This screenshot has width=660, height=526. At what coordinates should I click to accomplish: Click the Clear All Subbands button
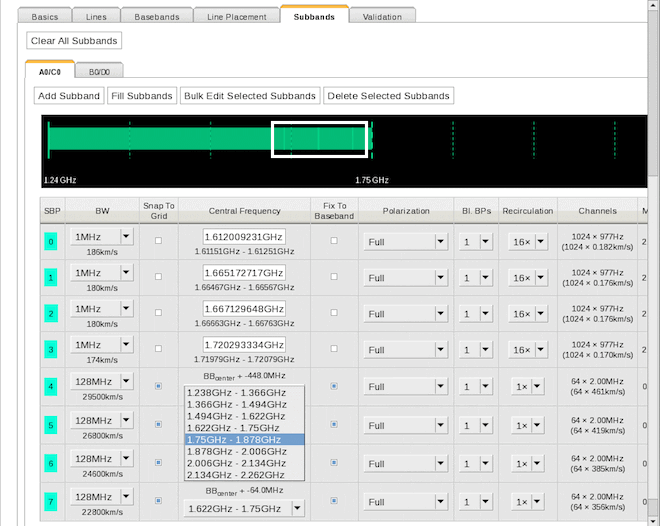click(75, 41)
